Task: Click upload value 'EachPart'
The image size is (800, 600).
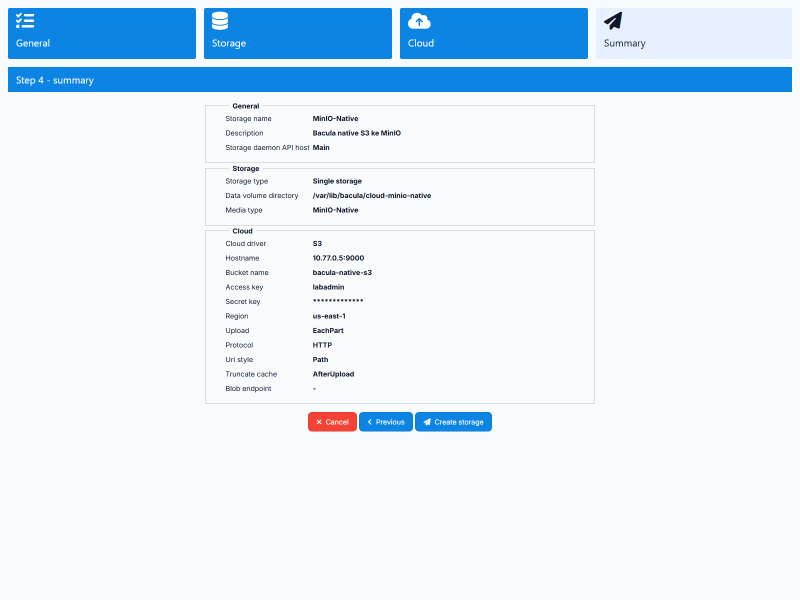Action: pos(328,331)
